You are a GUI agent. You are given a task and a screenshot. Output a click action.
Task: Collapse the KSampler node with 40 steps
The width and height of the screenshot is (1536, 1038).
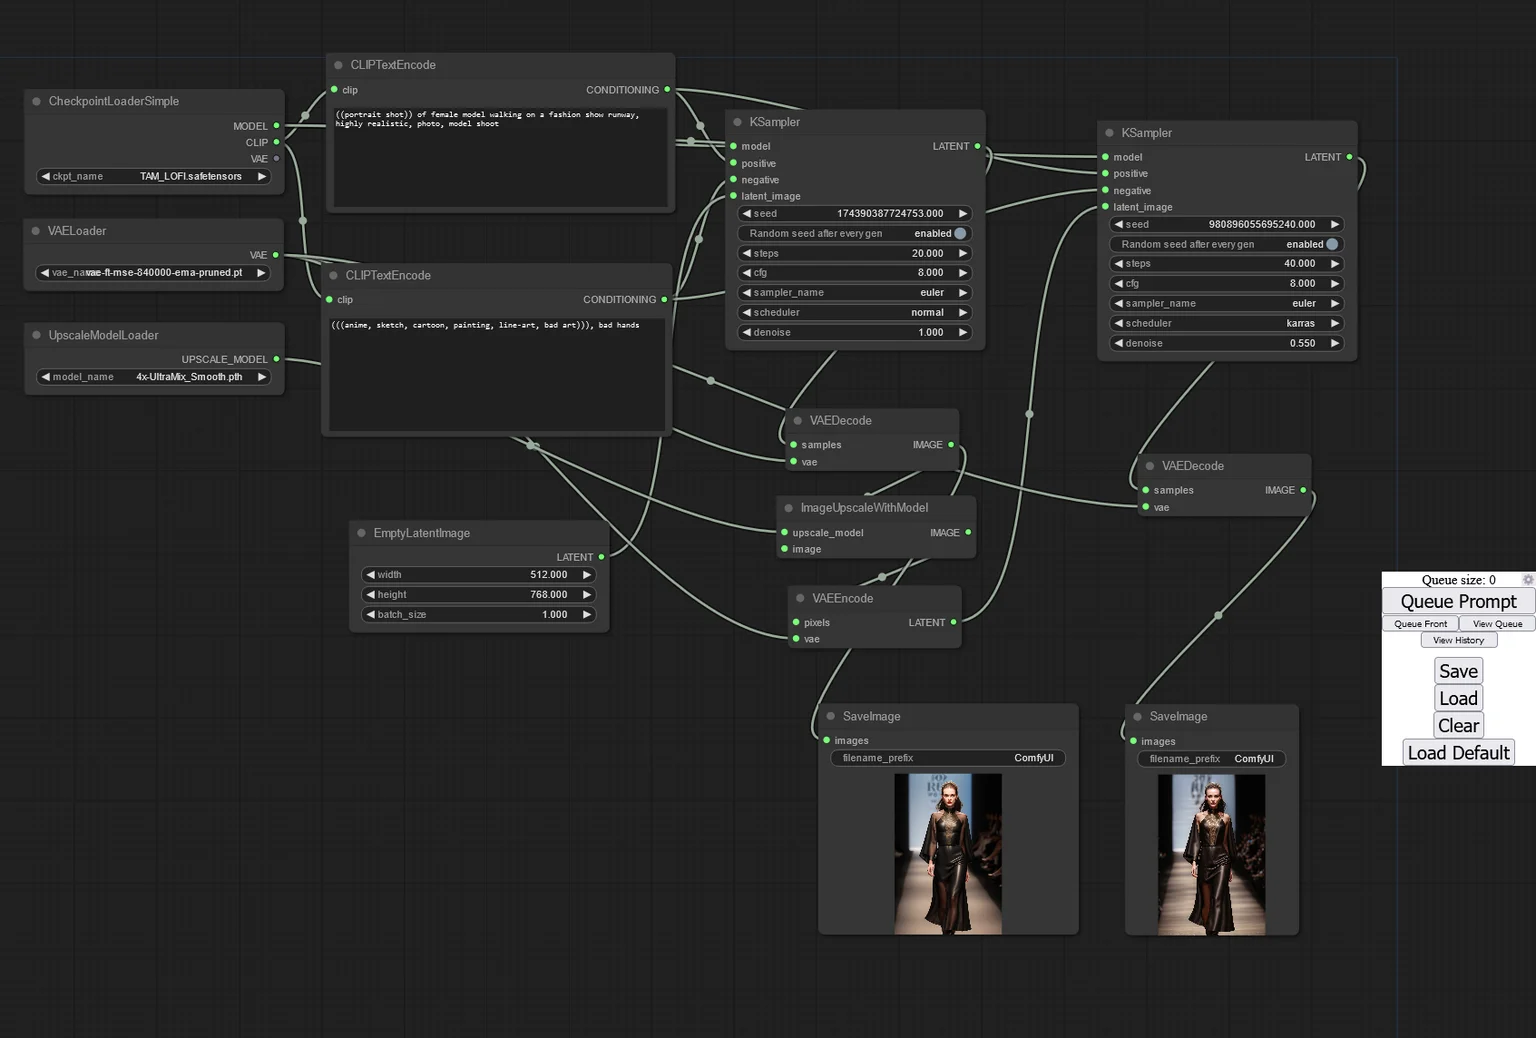(1110, 133)
